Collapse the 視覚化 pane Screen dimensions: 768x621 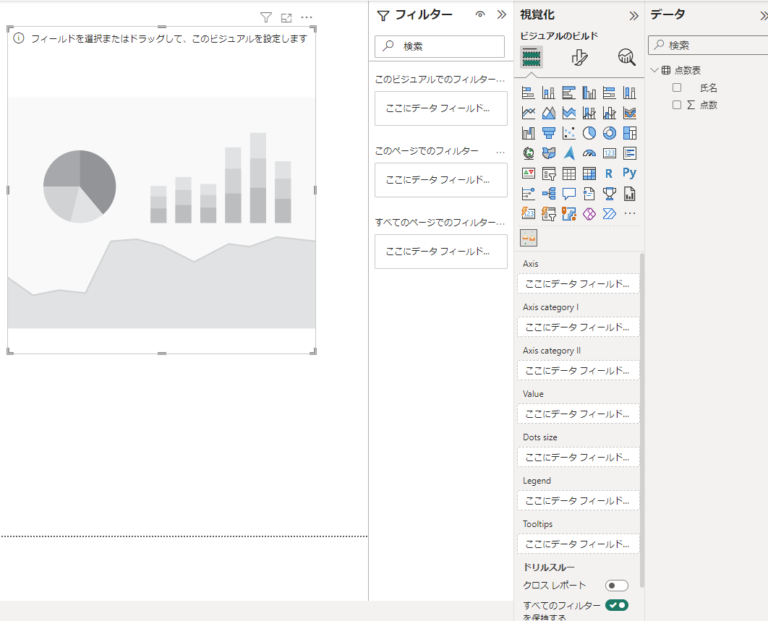[x=633, y=15]
